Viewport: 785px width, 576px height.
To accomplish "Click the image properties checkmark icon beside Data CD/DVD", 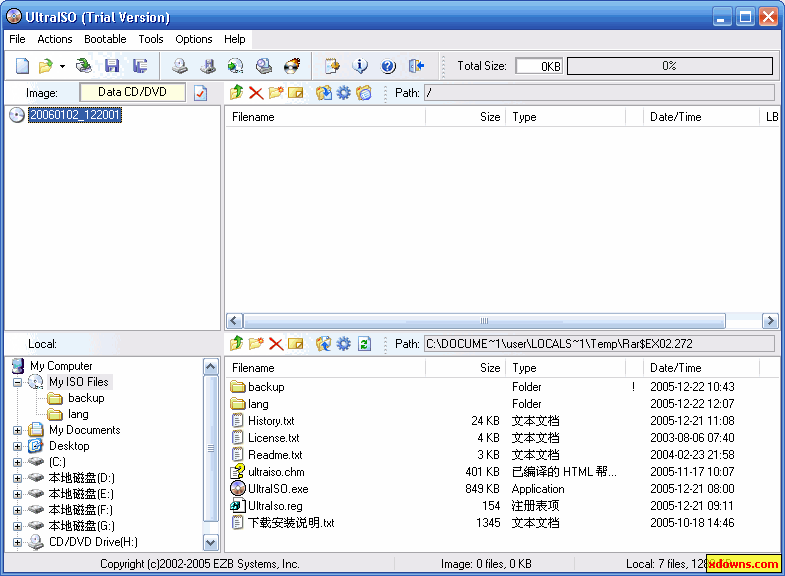I will pyautogui.click(x=200, y=93).
